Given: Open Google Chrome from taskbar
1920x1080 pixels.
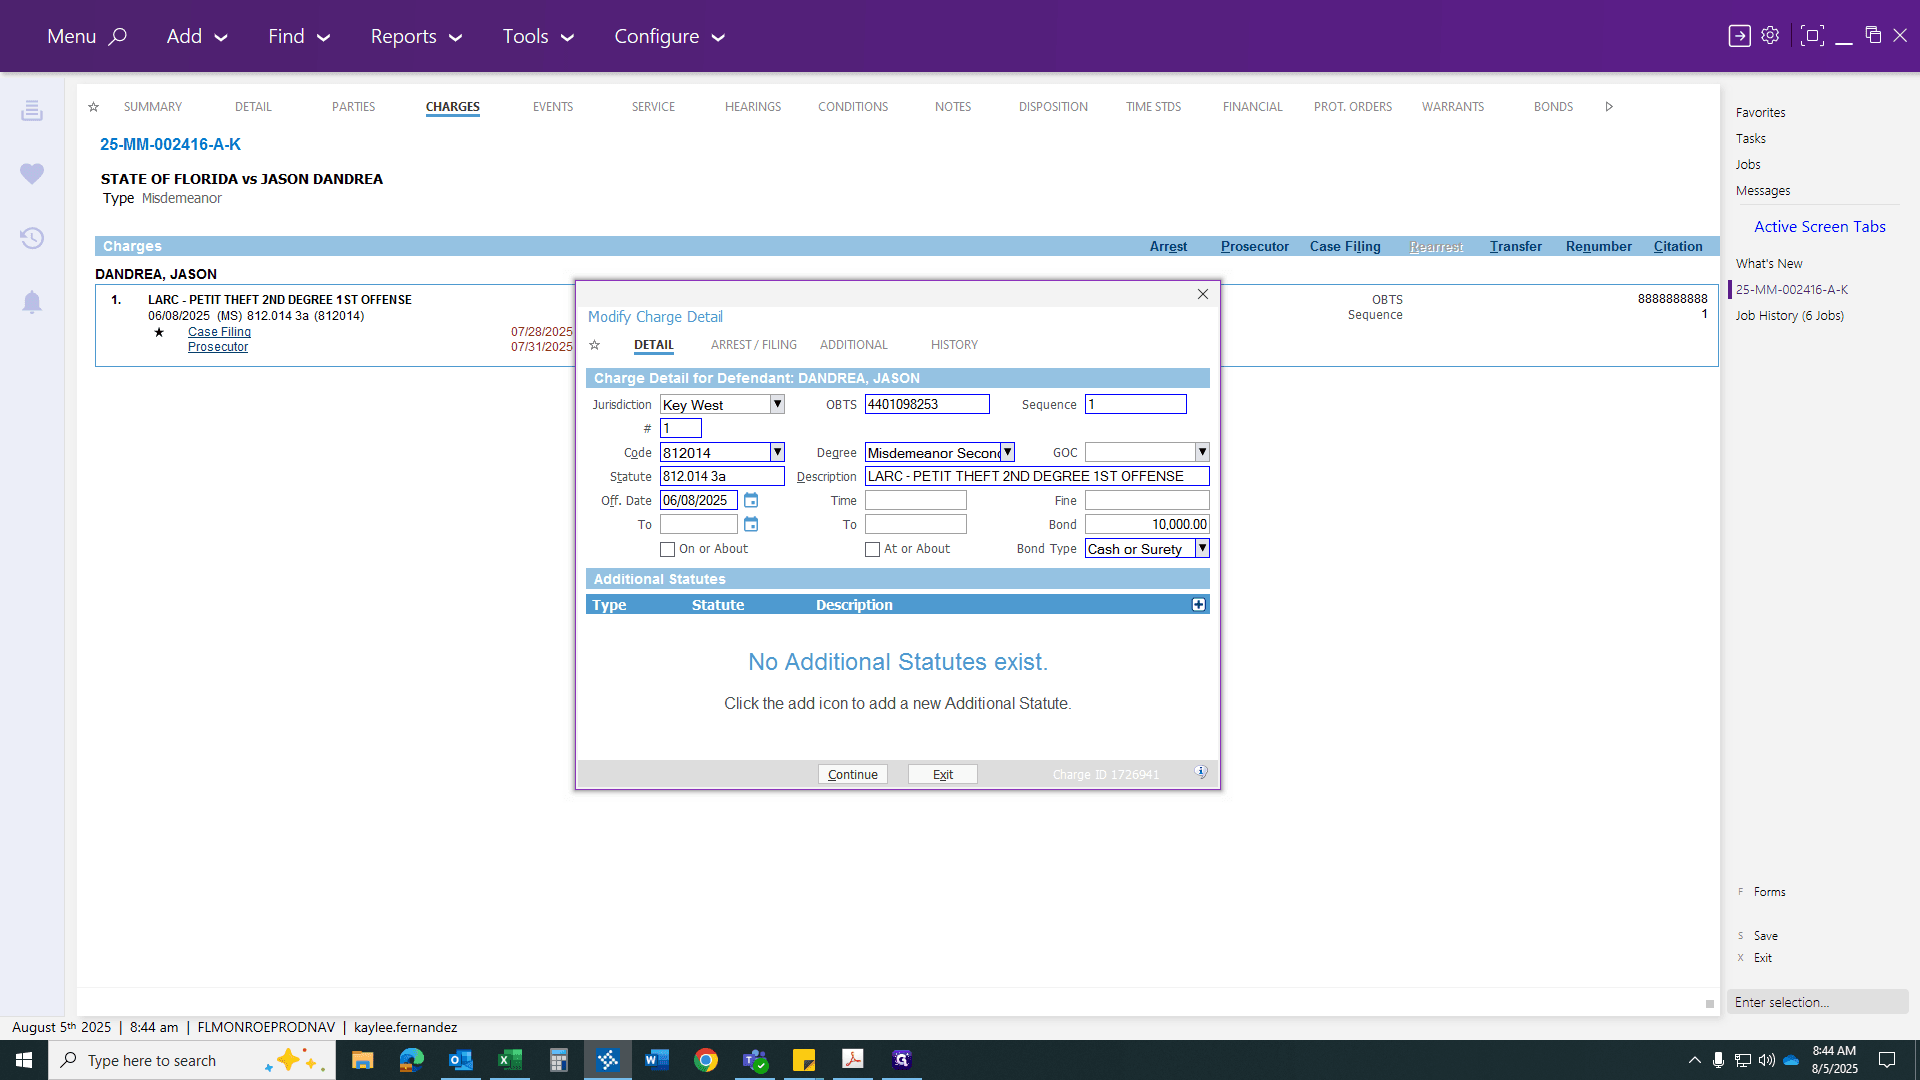Looking at the screenshot, I should click(x=706, y=1060).
